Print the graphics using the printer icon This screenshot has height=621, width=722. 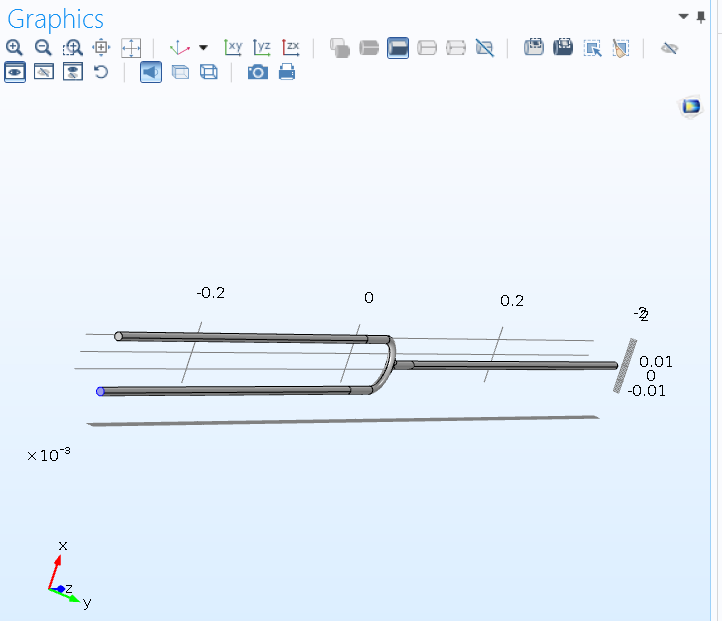(x=287, y=72)
